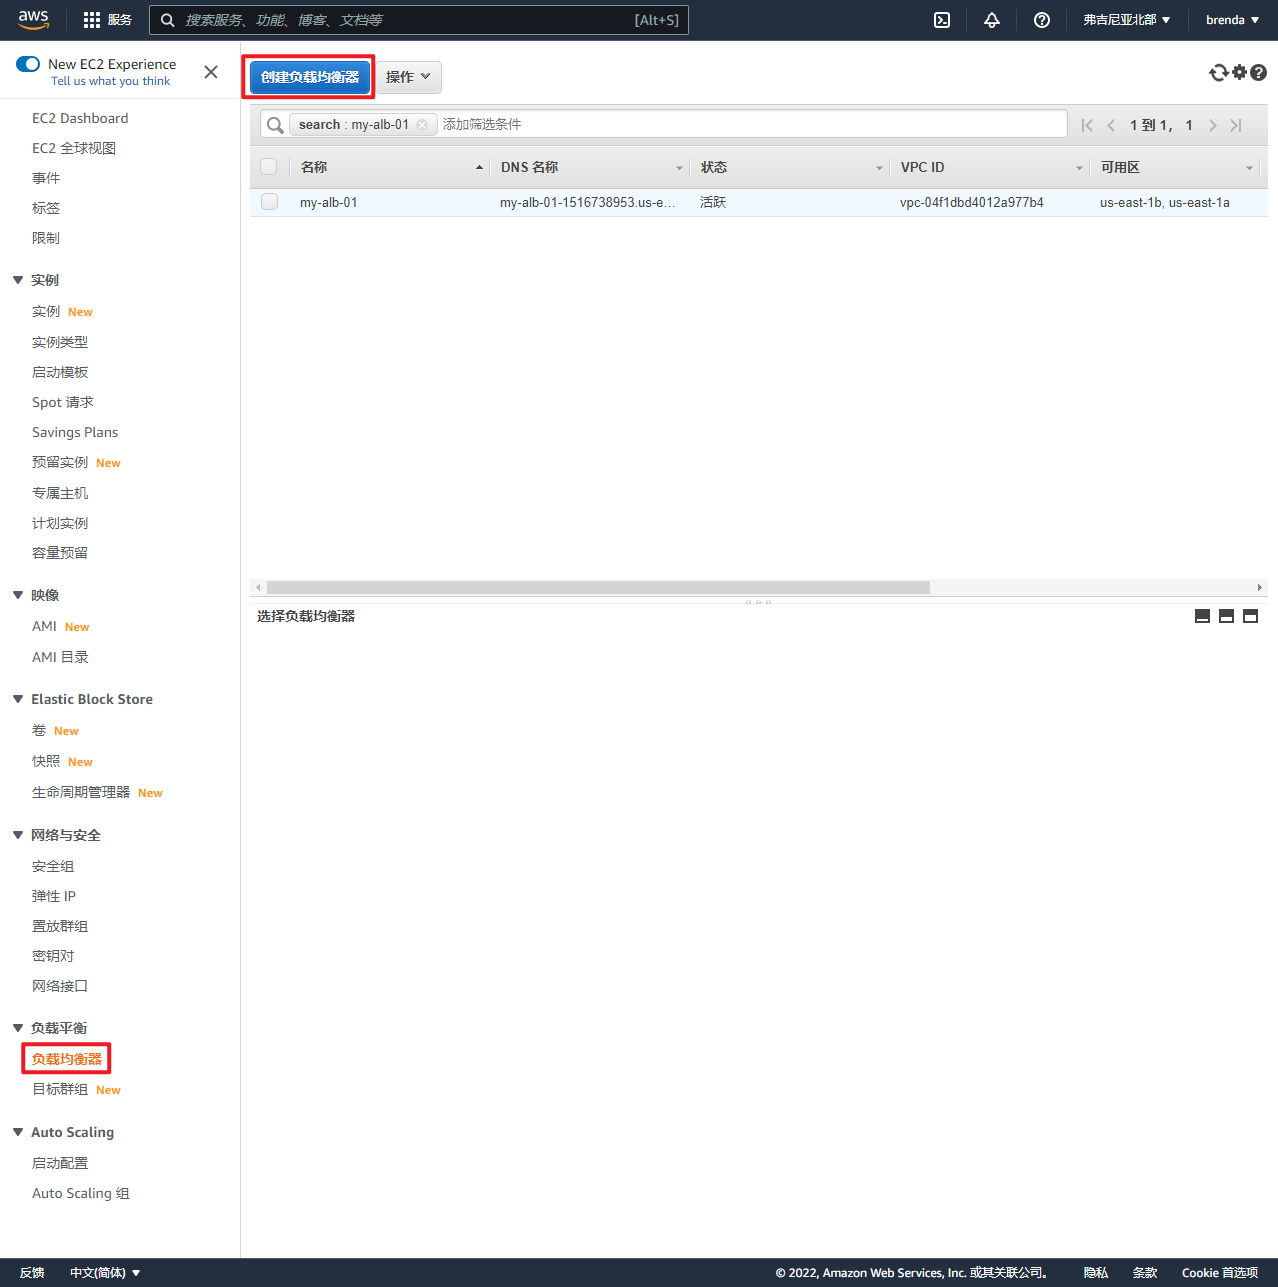Launch CloudShell terminal icon
The image size is (1278, 1287).
tap(942, 20)
